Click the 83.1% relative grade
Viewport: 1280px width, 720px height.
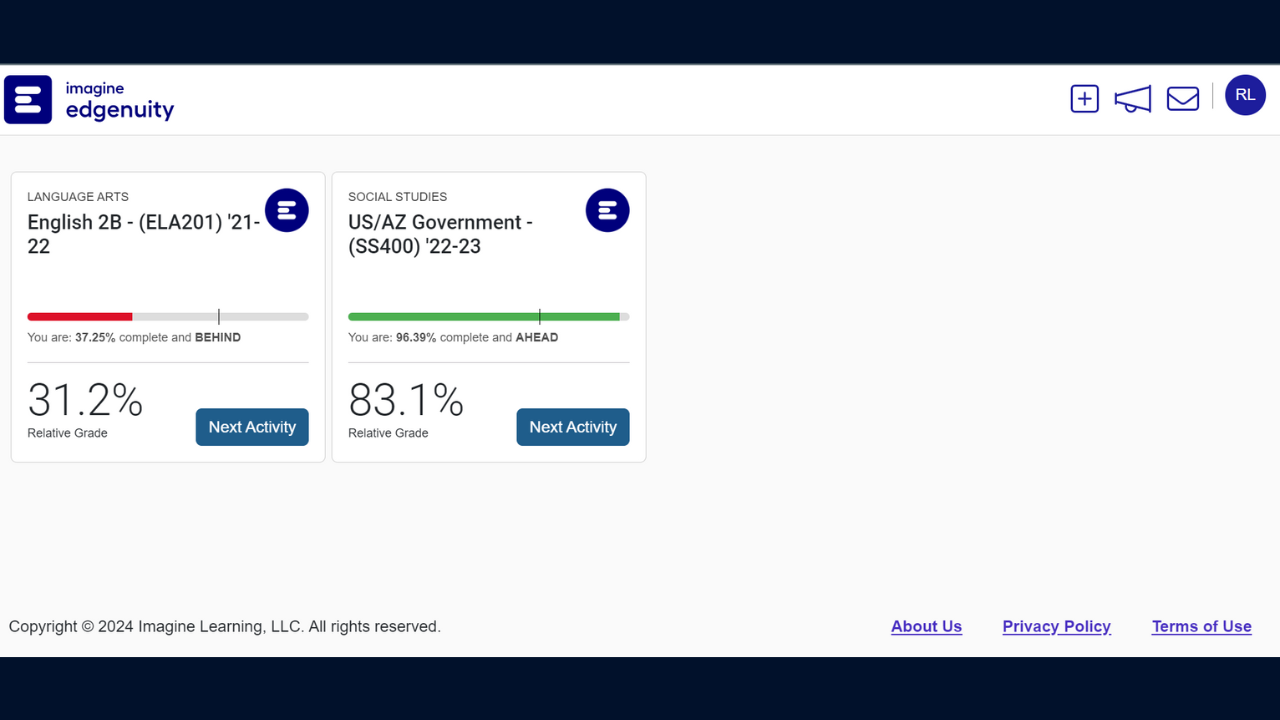[x=406, y=400]
